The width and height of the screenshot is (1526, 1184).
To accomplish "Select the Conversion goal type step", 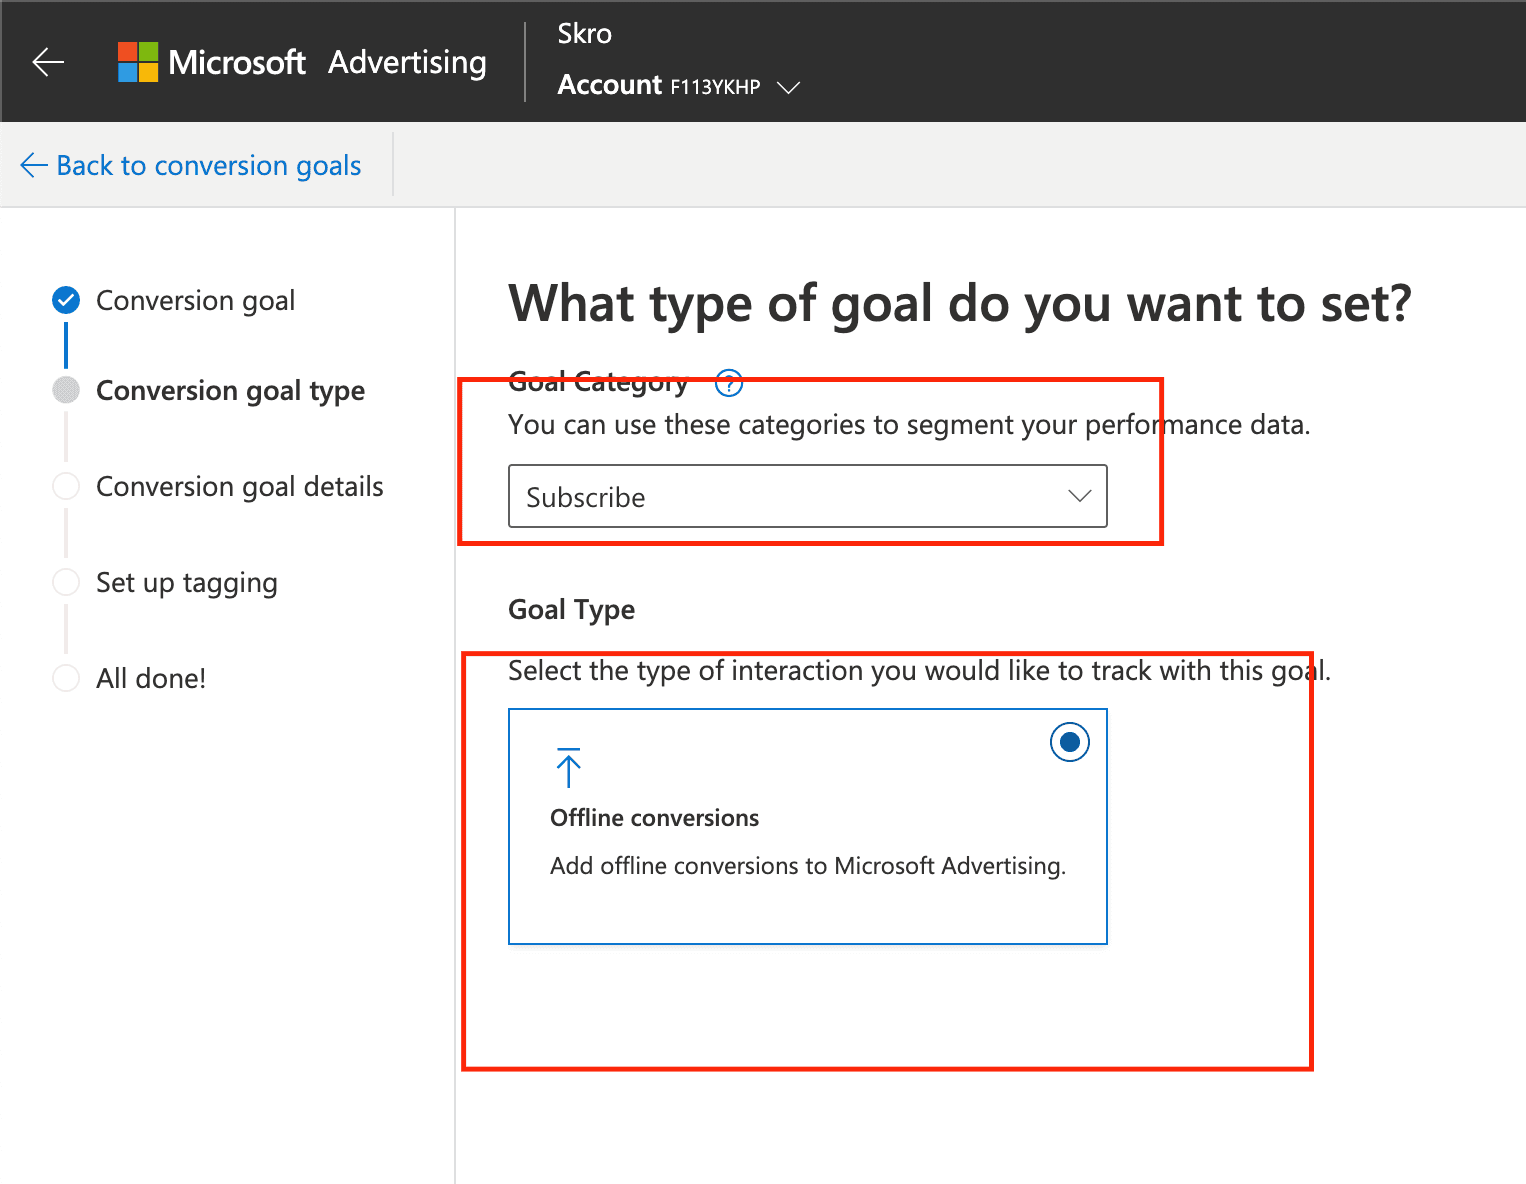I will [230, 390].
